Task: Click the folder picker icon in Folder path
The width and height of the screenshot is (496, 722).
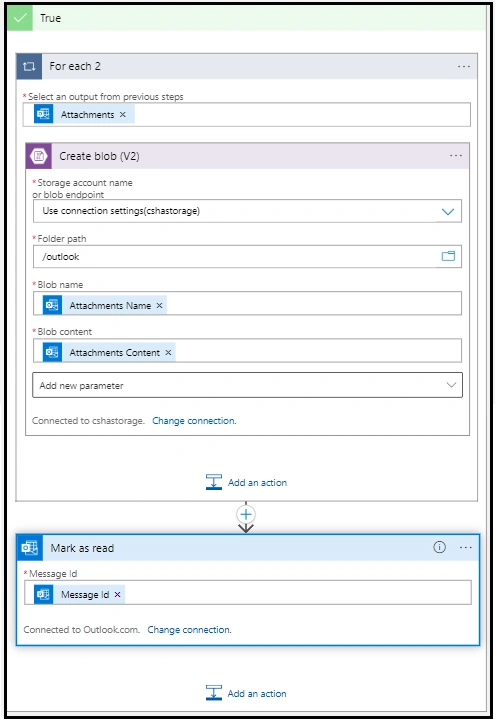Action: tap(448, 256)
